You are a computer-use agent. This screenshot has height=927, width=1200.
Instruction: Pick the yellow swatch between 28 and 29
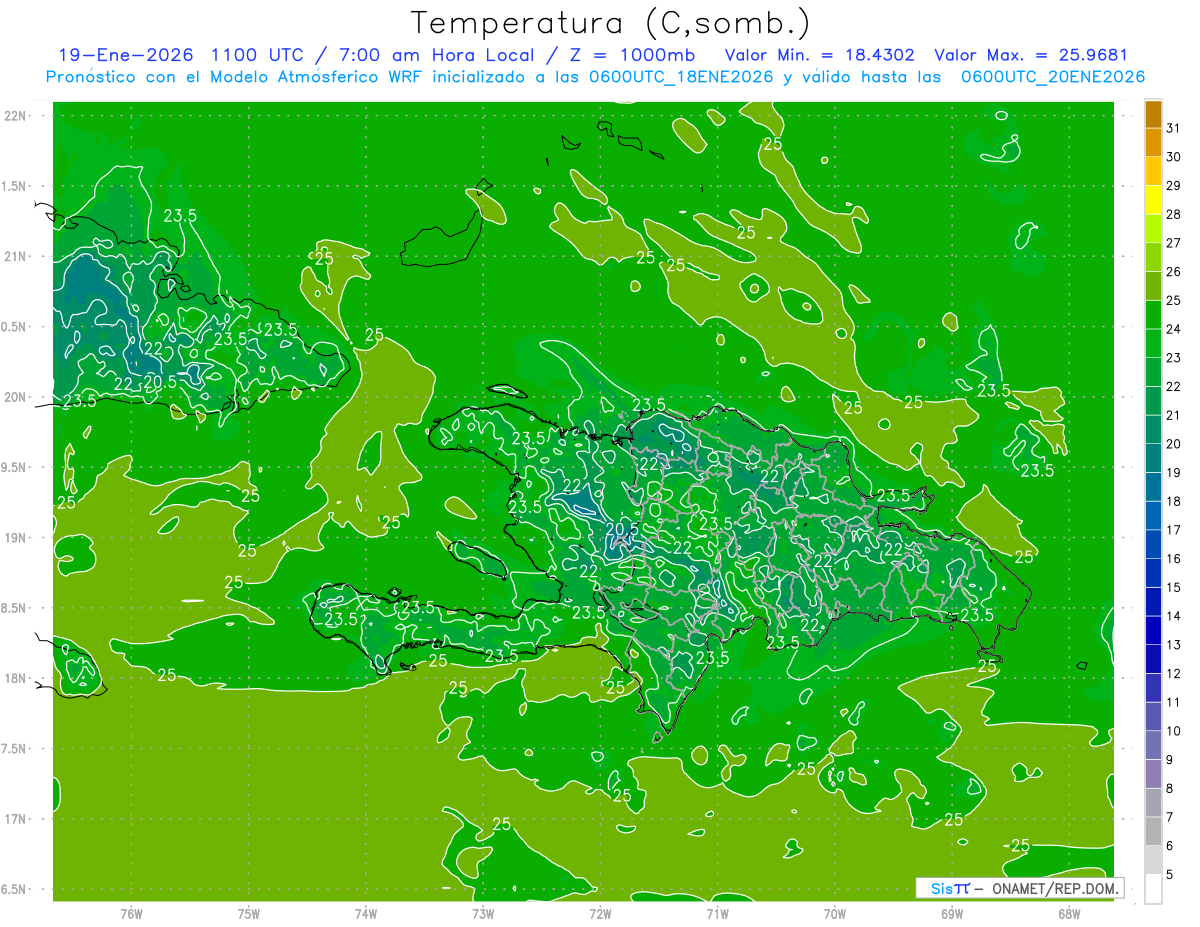[1153, 200]
